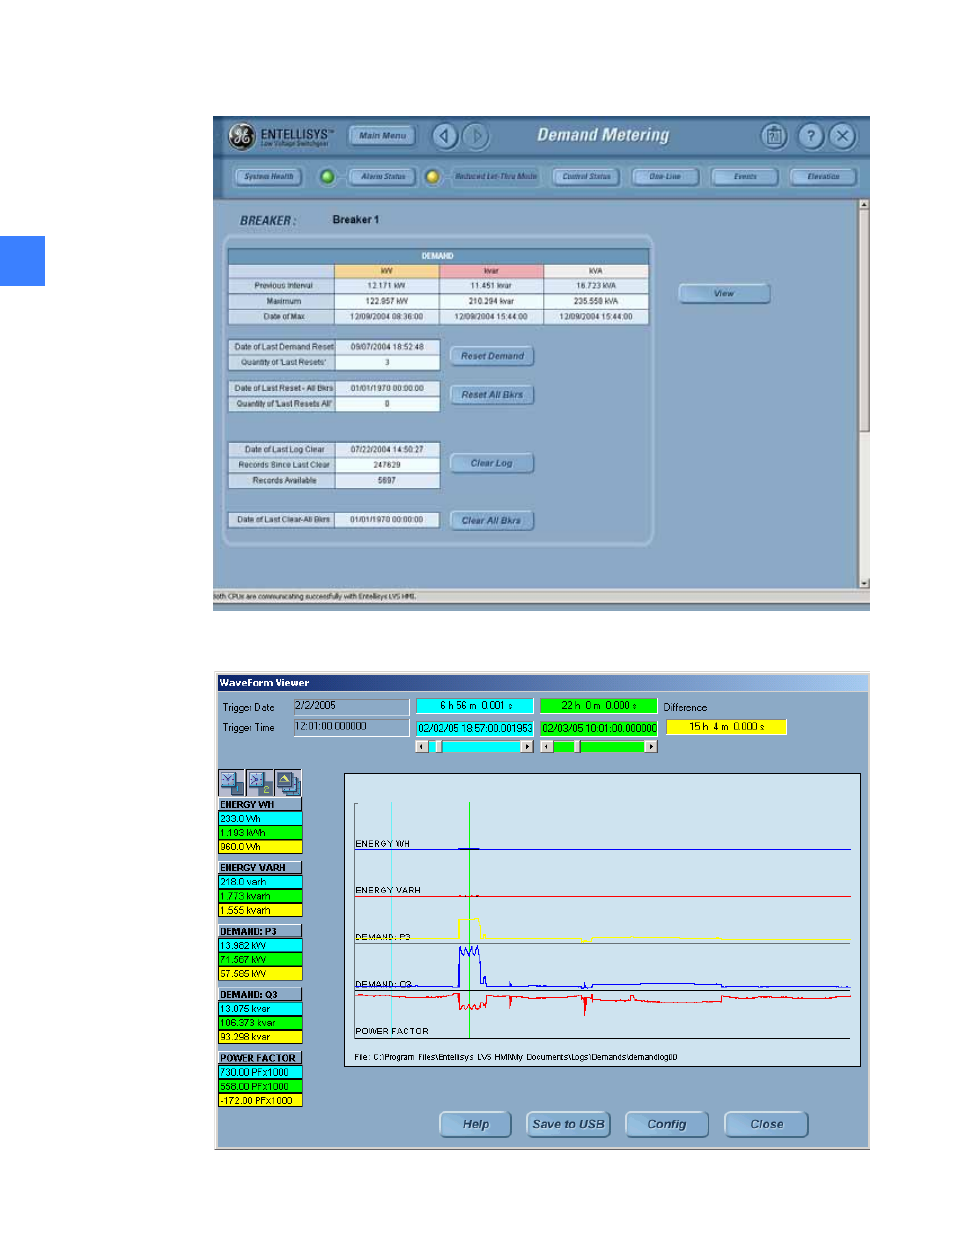Click the Trigger Time field

(x=351, y=727)
